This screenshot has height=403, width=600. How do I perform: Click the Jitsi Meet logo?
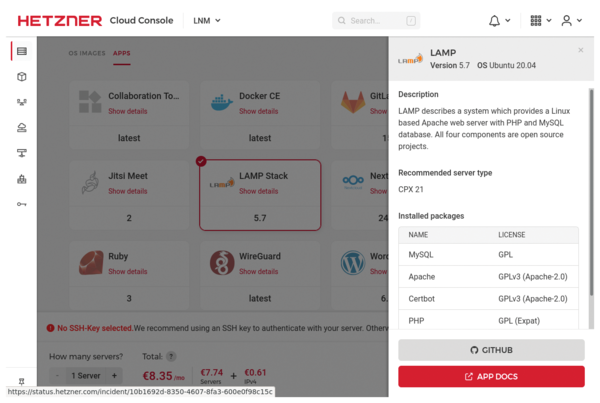[90, 182]
